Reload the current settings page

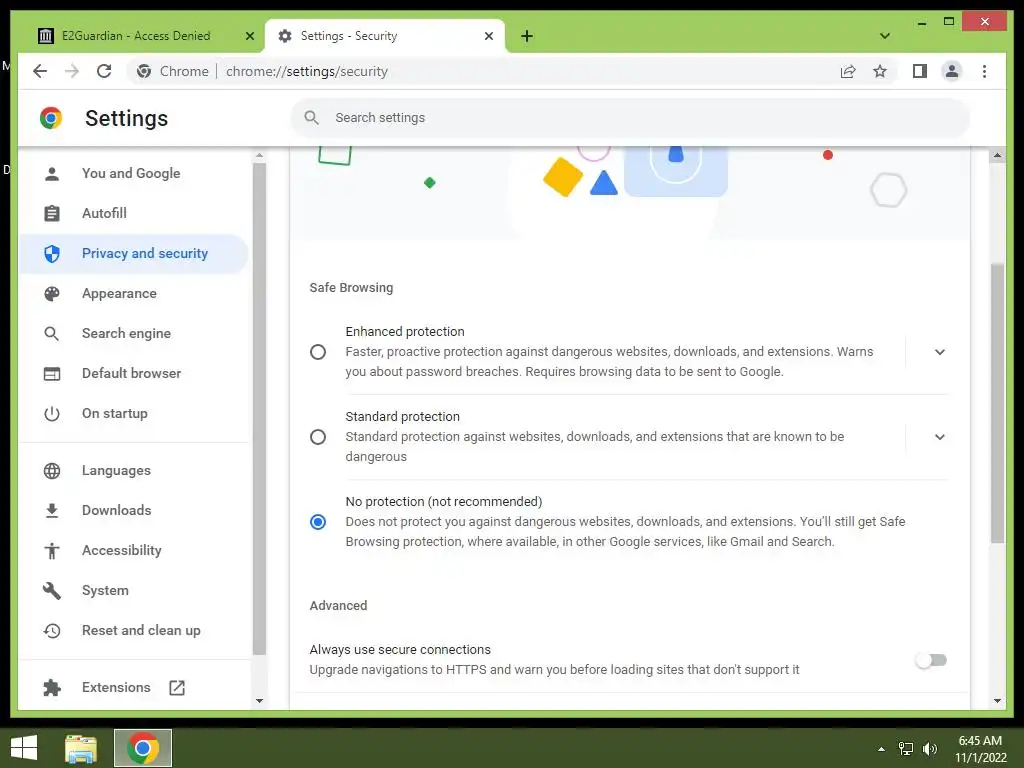(104, 71)
